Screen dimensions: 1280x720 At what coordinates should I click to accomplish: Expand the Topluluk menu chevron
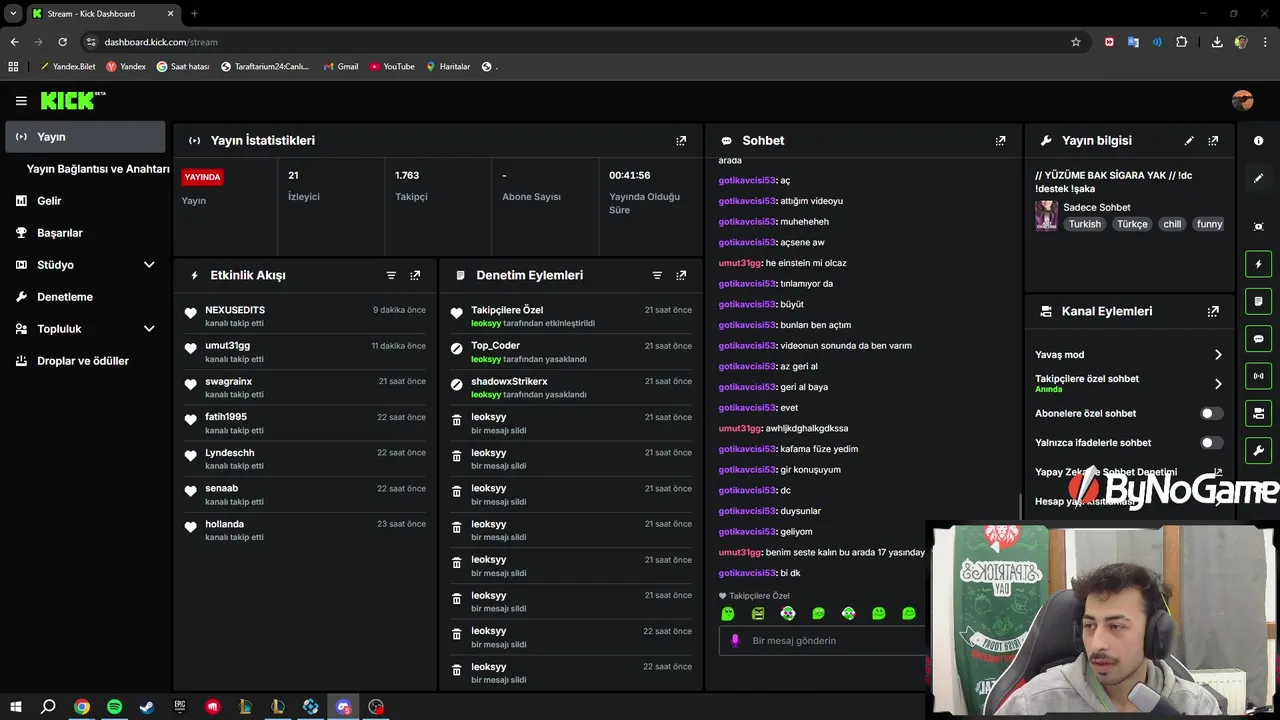(149, 329)
